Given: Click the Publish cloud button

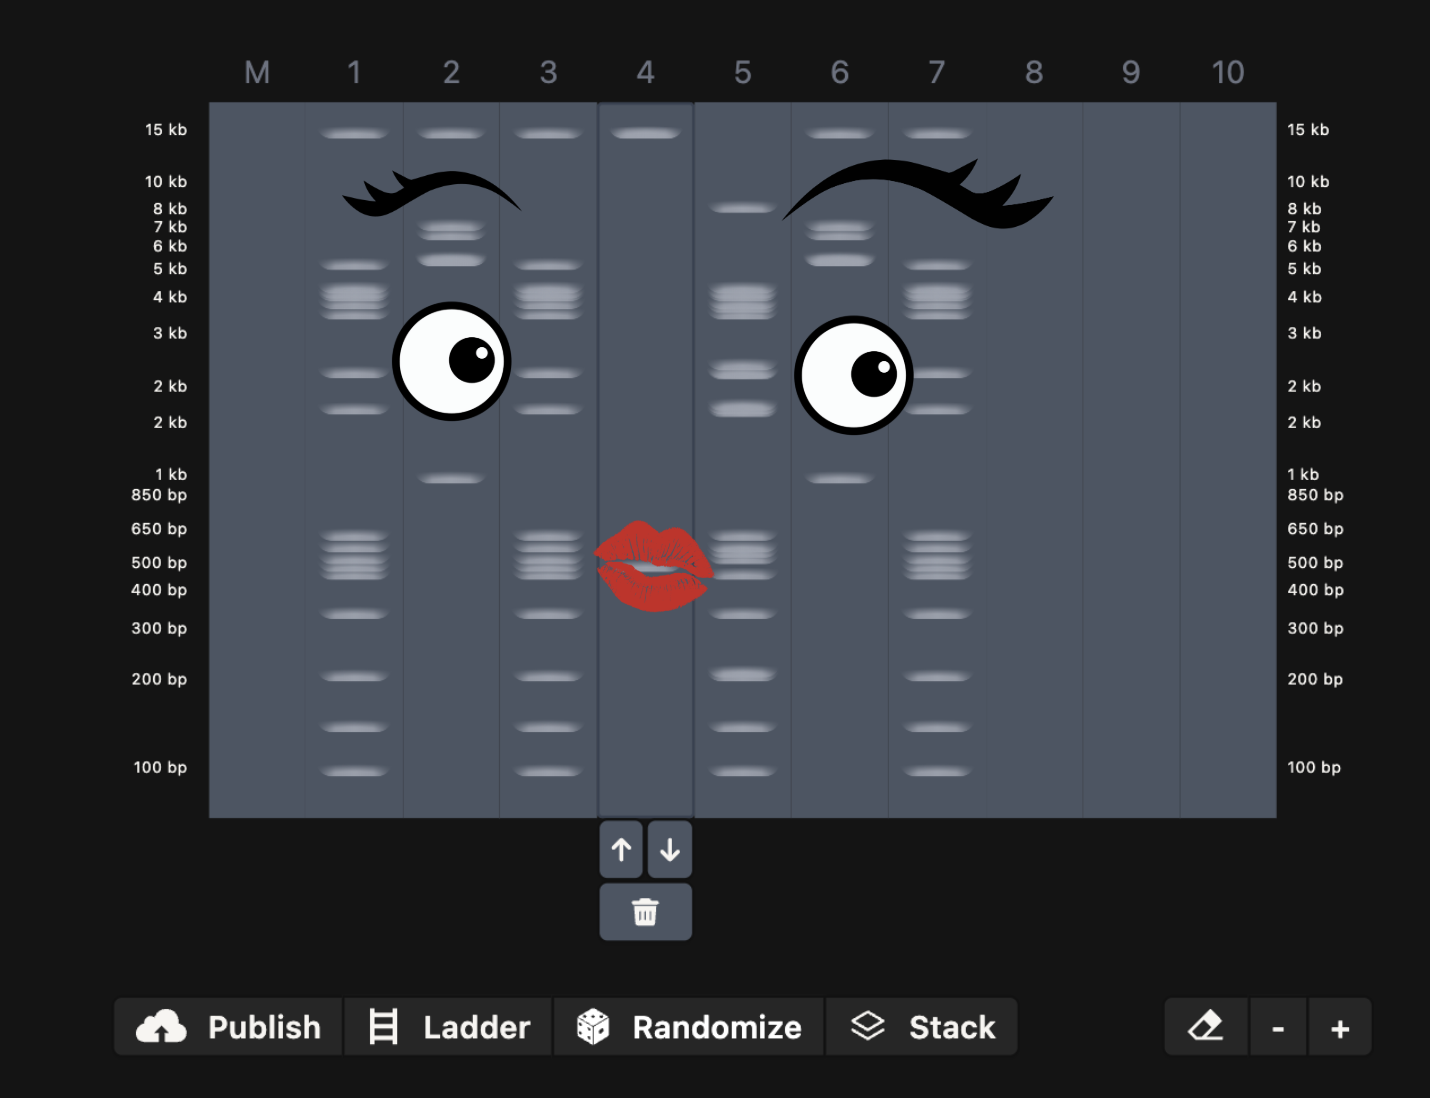Looking at the screenshot, I should coord(229,1027).
